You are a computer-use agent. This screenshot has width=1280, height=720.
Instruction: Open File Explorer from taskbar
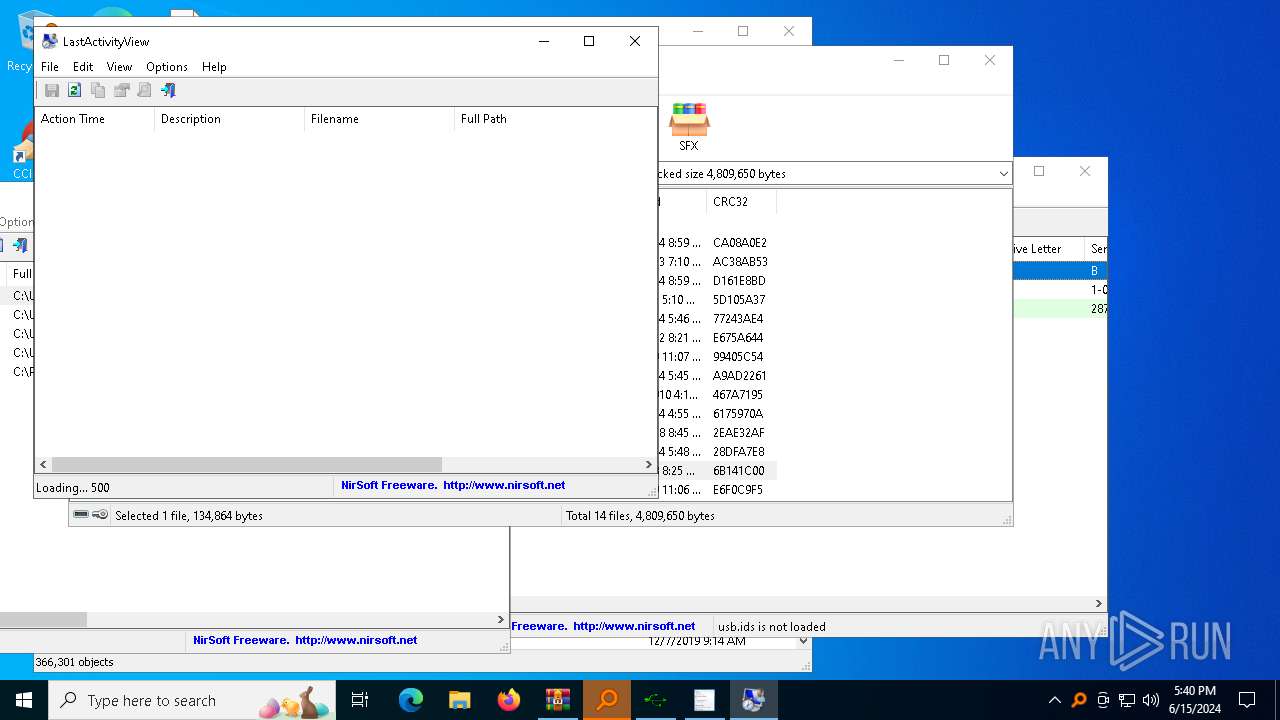click(460, 700)
